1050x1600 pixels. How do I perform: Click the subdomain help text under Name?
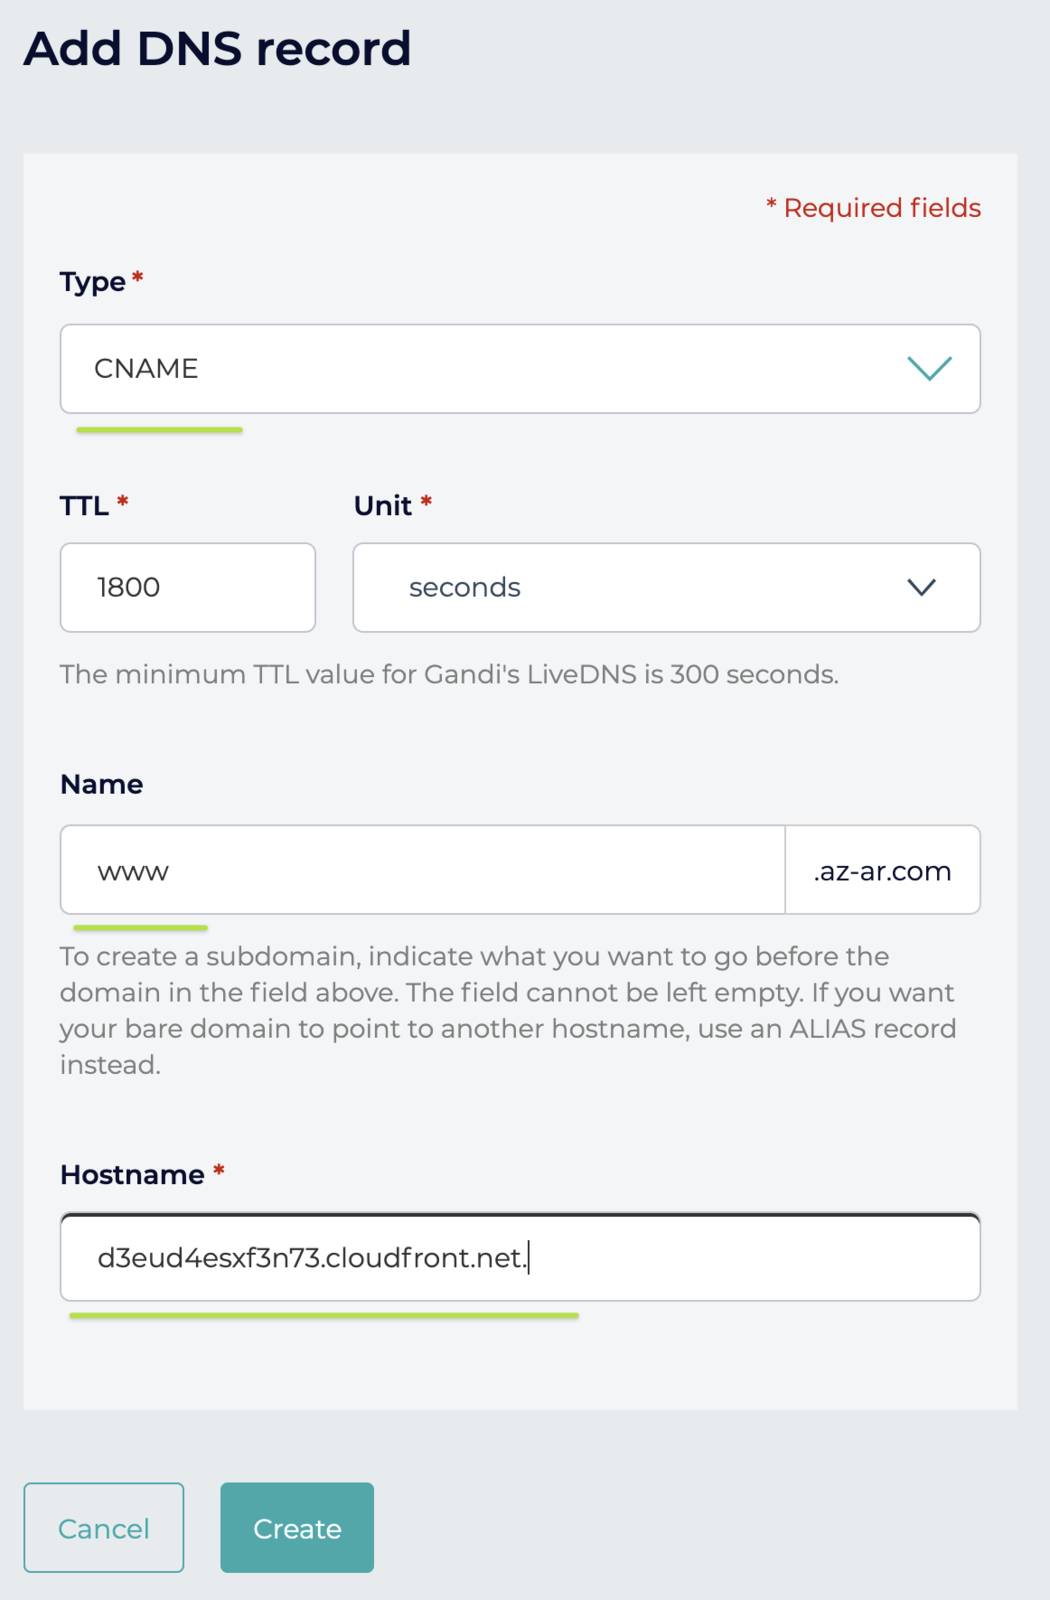[508, 1010]
